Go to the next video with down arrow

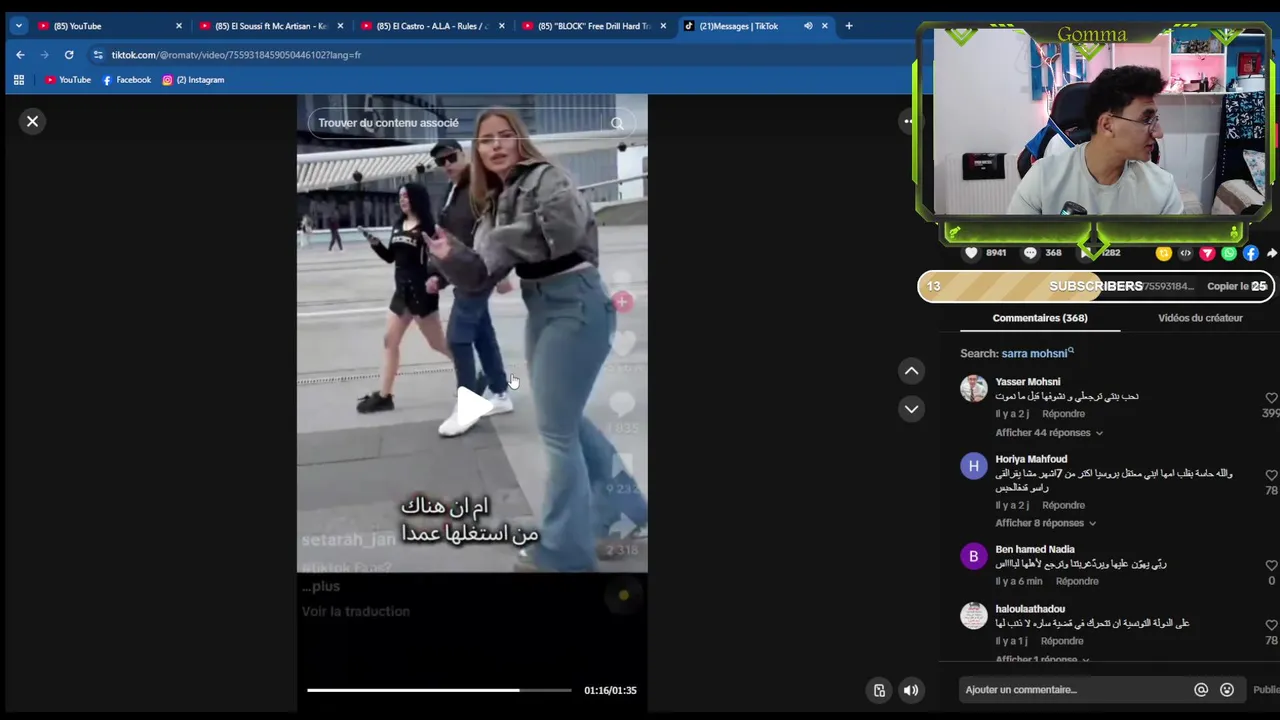[x=911, y=408]
